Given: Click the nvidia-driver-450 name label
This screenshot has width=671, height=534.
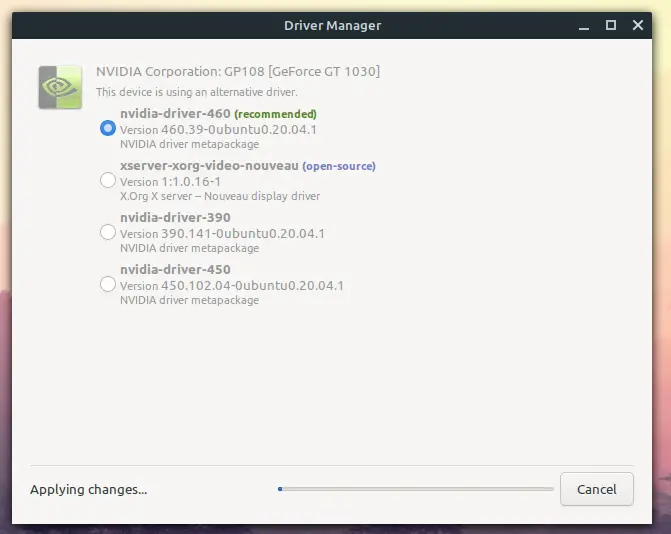Looking at the screenshot, I should coord(175,270).
